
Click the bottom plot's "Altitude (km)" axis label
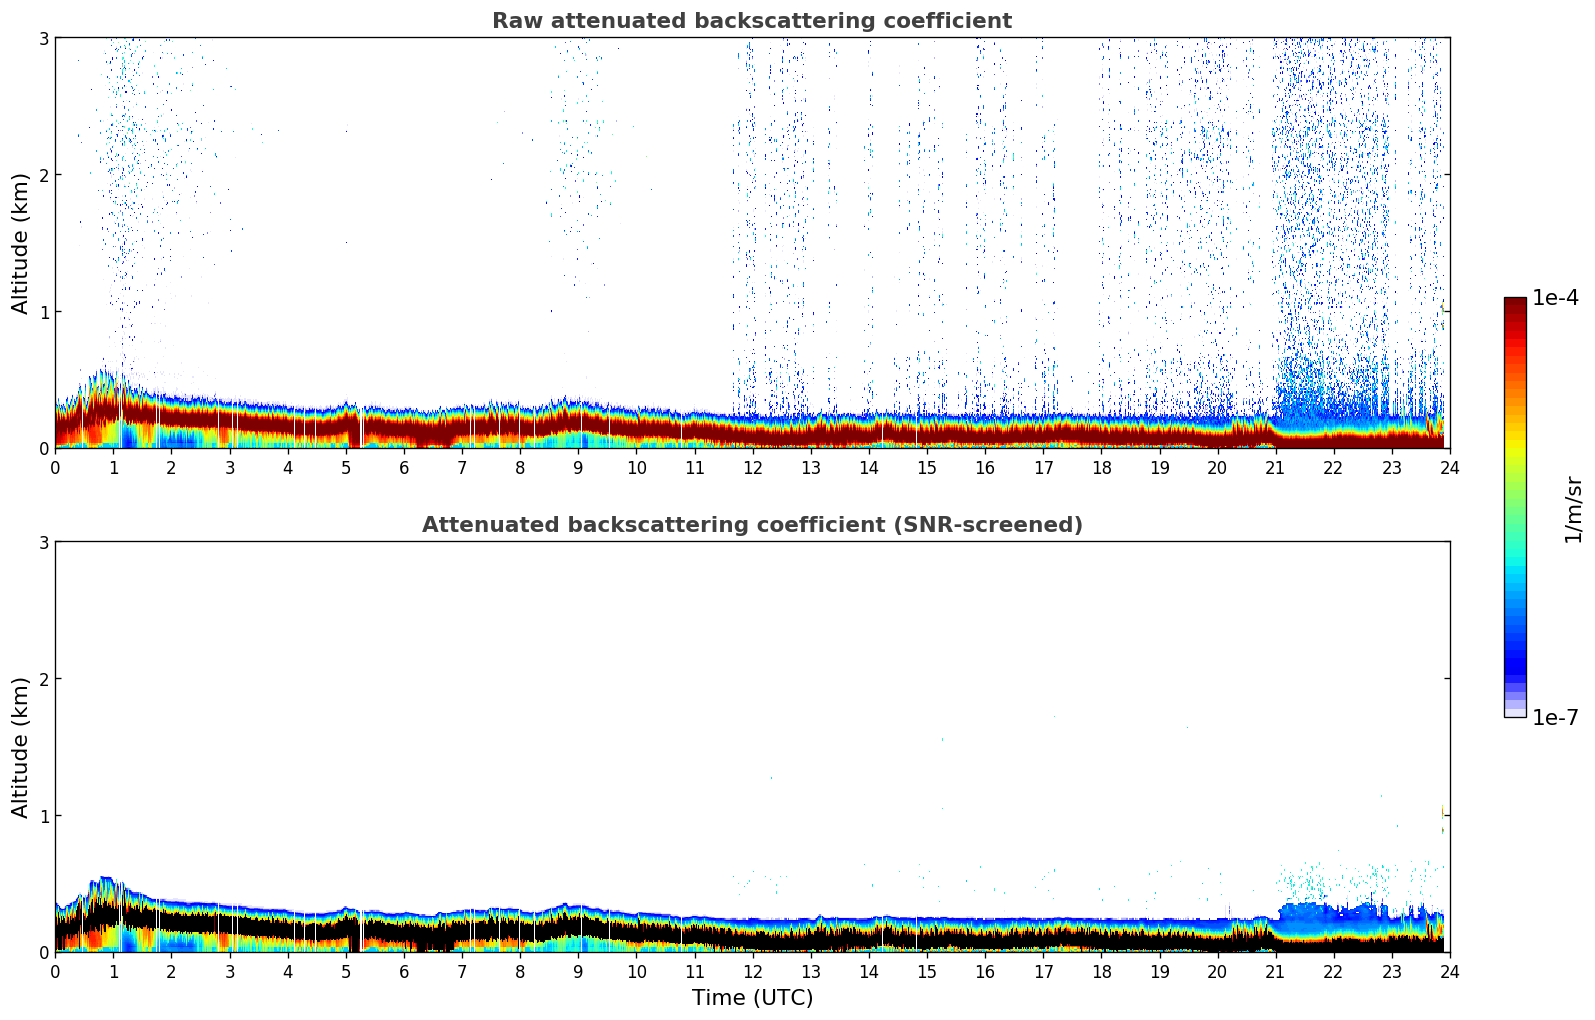point(21,747)
